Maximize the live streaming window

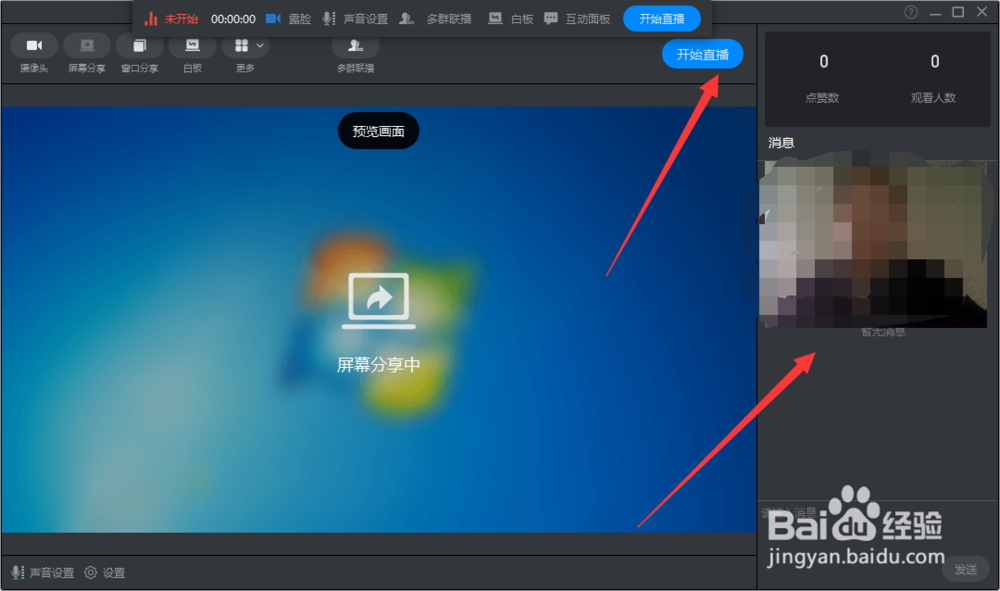coord(958,12)
